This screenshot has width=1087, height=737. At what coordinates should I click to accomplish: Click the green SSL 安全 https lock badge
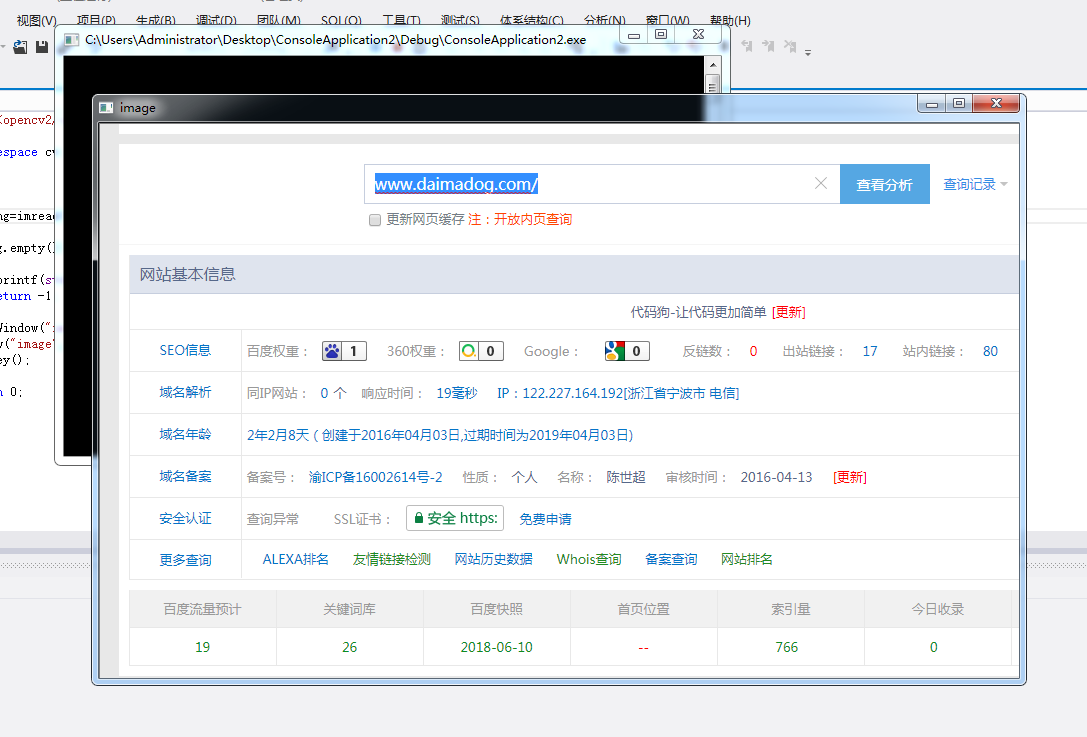click(455, 518)
